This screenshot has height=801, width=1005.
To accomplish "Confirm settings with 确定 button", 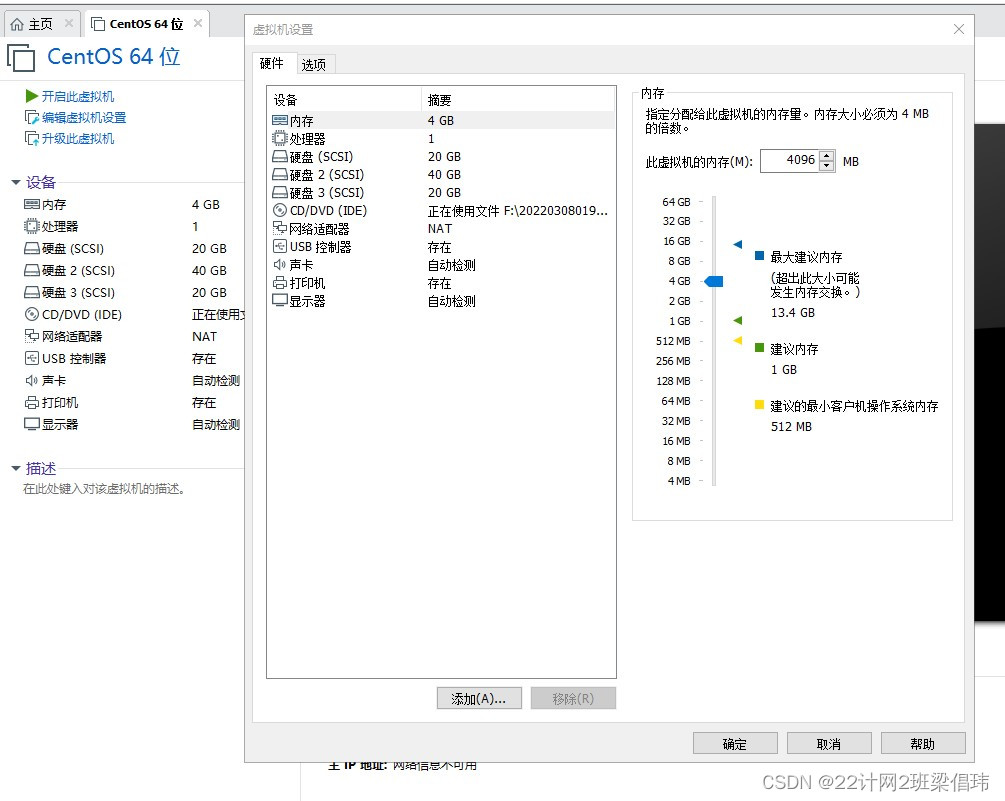I will [735, 744].
